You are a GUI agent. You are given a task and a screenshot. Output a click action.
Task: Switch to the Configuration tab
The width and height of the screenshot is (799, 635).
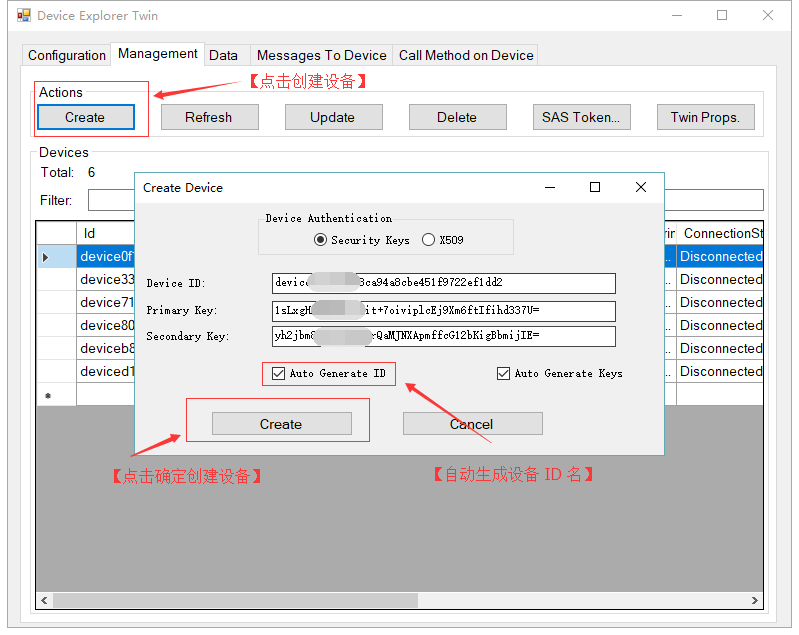tap(67, 55)
